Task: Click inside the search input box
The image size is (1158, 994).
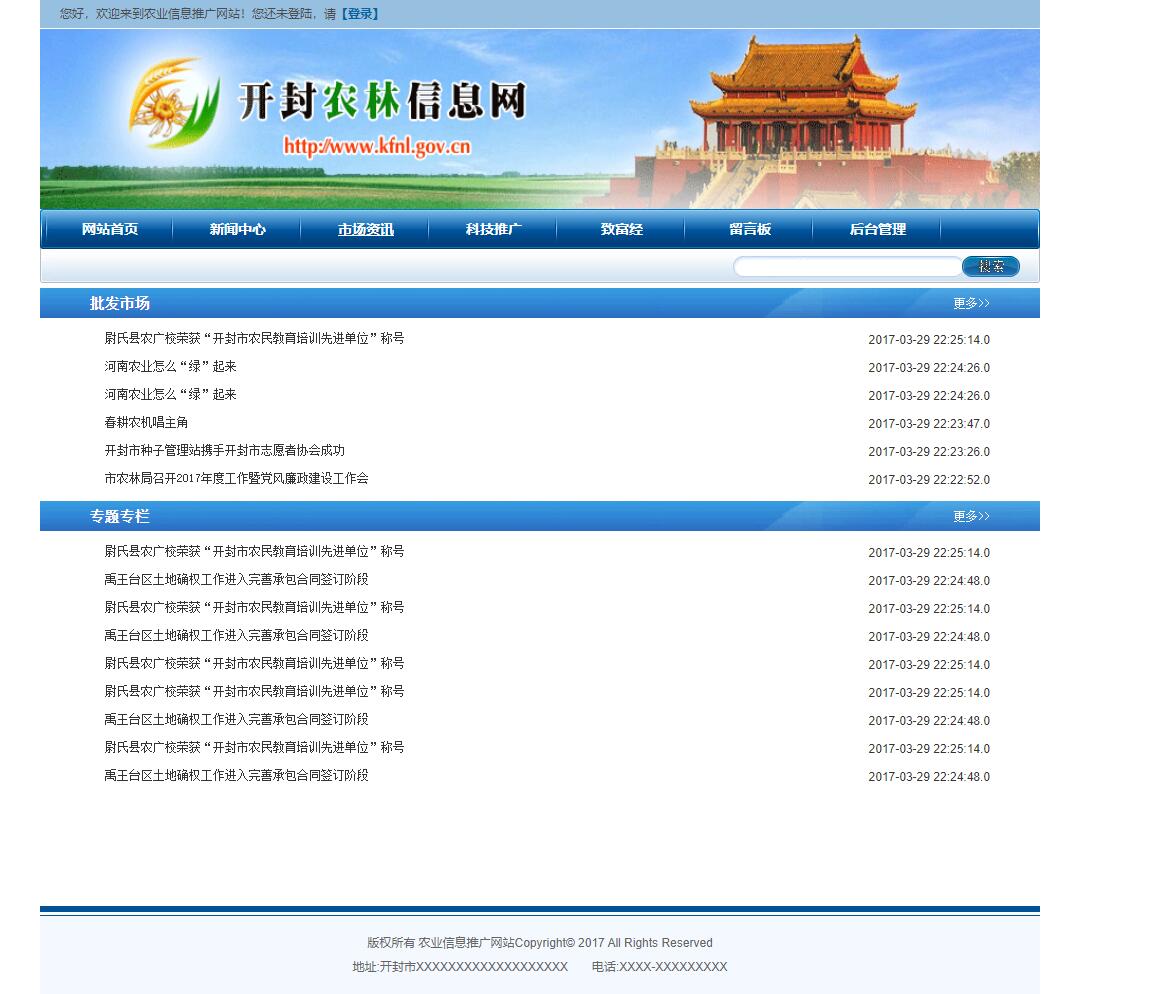Action: click(x=845, y=266)
